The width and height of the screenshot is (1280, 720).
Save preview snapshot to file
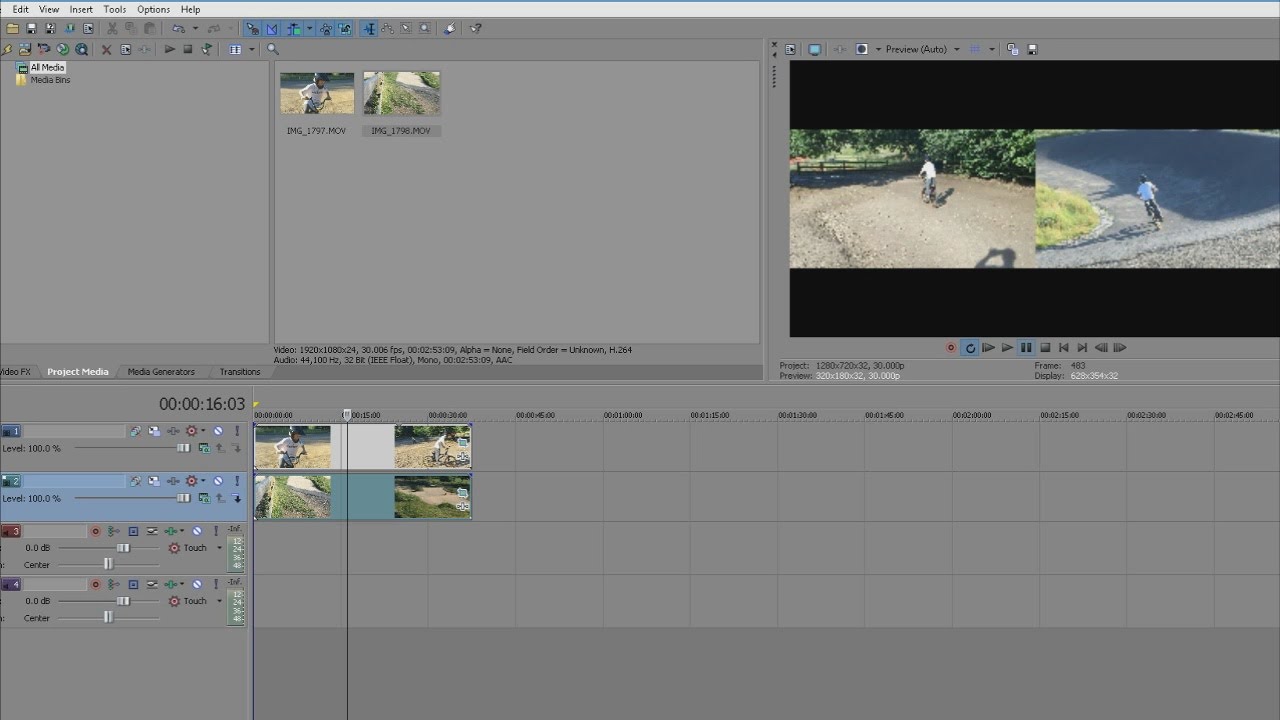[1033, 49]
